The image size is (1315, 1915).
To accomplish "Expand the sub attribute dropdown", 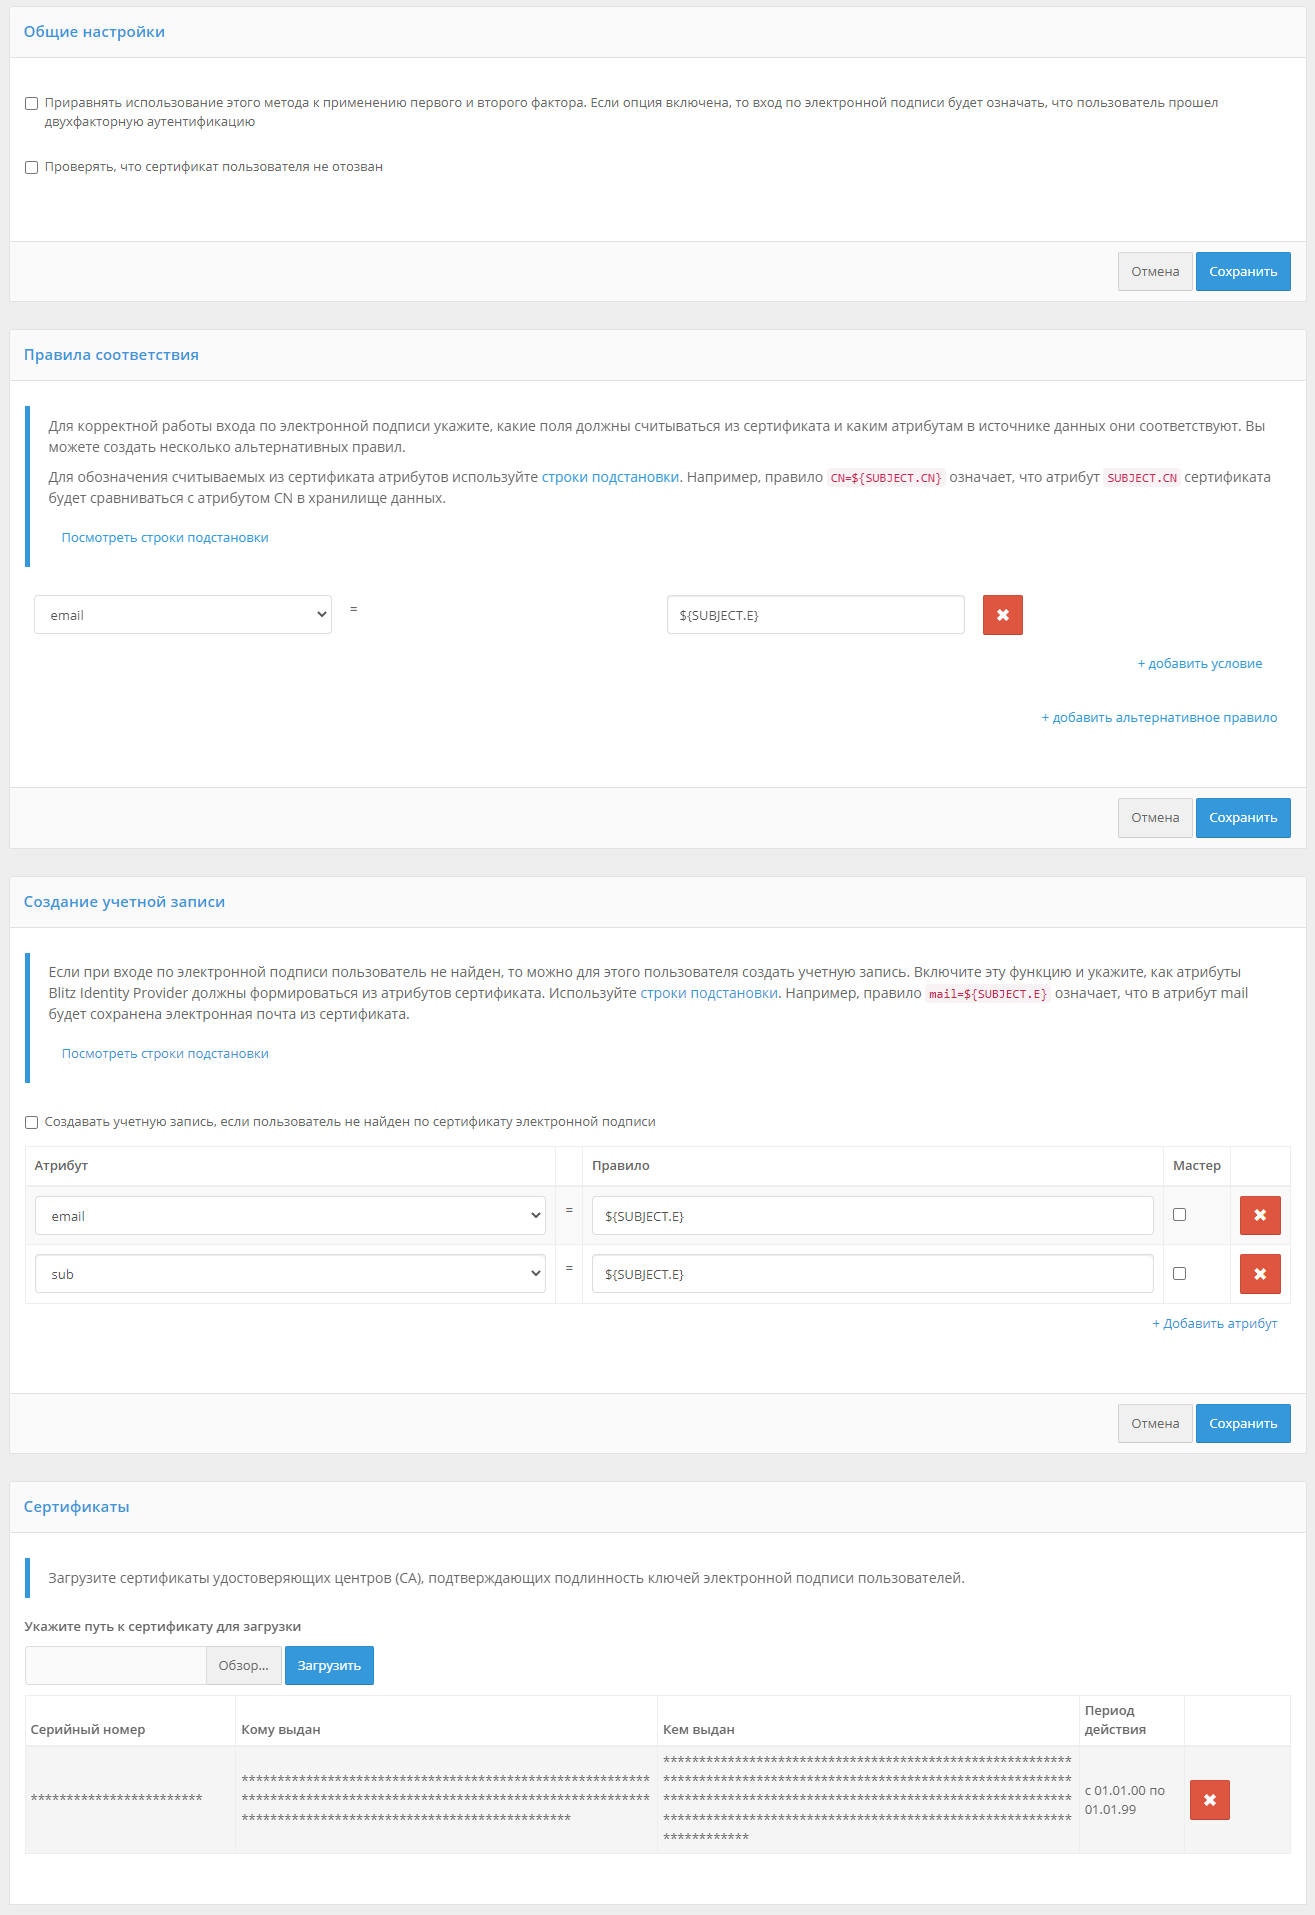I will coord(290,1274).
